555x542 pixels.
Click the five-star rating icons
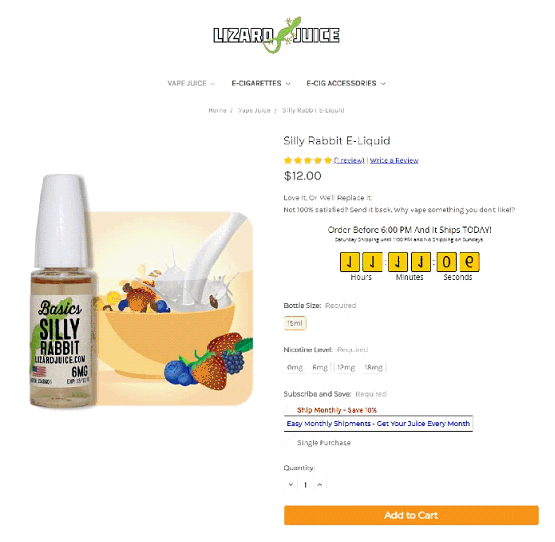(x=308, y=160)
